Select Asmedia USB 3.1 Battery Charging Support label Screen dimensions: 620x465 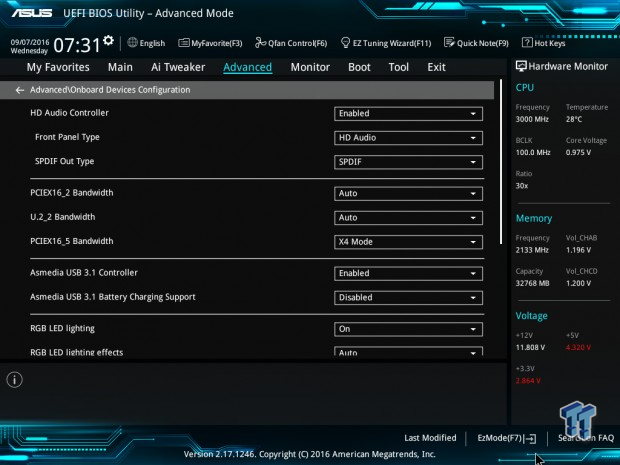[113, 297]
